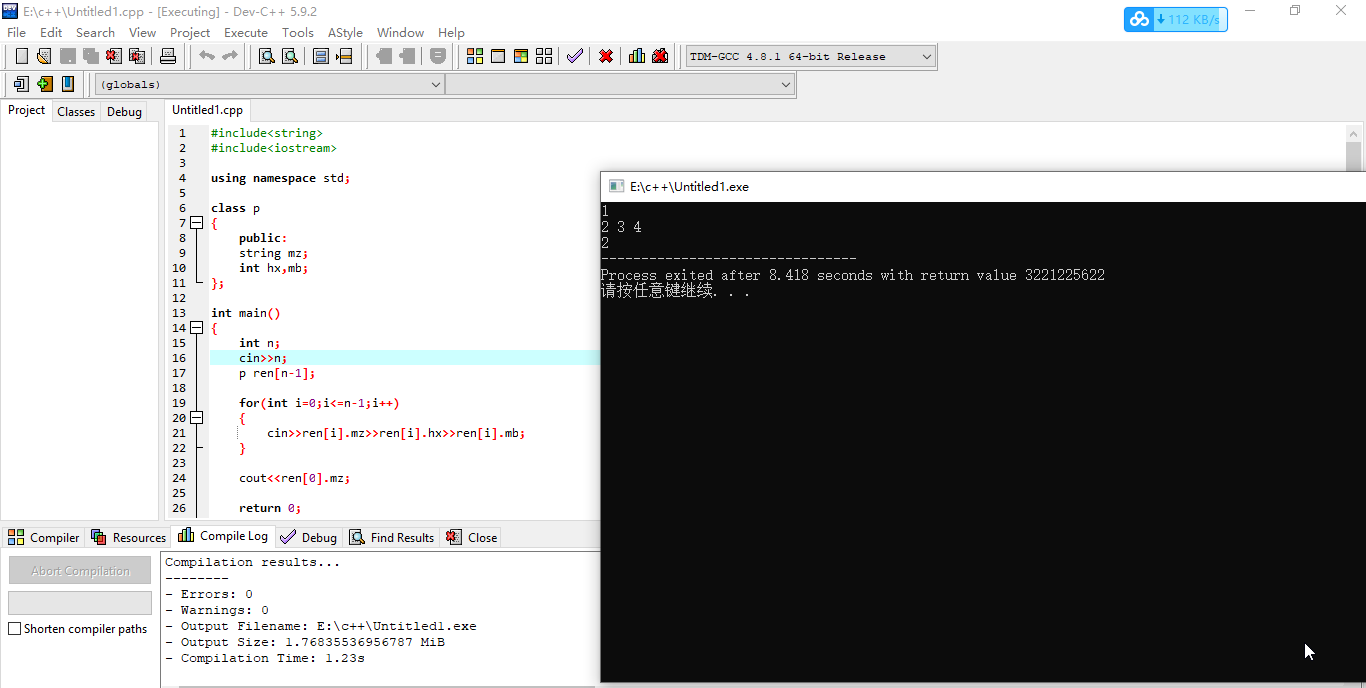This screenshot has height=688, width=1366.
Task: Click the Toggle Bookmarks toolbar icon
Action: coord(45,84)
